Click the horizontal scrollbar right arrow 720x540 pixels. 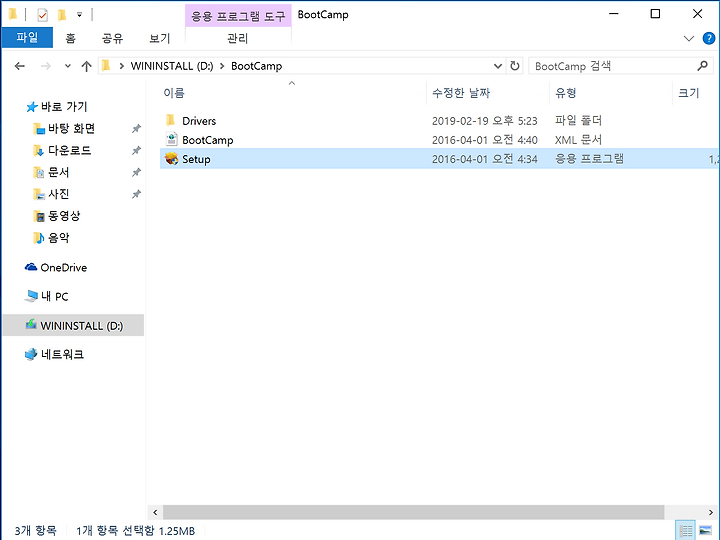(711, 512)
